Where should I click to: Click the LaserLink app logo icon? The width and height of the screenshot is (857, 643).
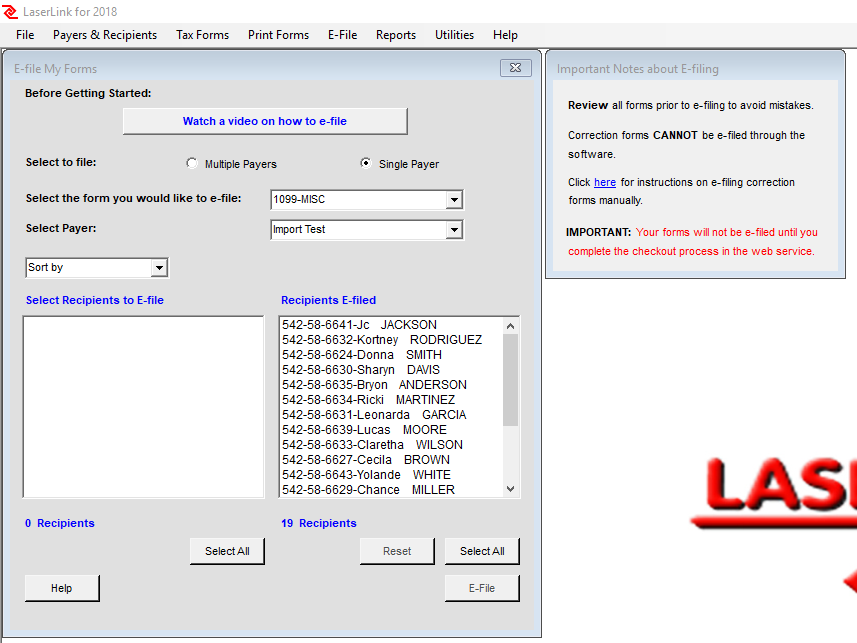[10, 11]
